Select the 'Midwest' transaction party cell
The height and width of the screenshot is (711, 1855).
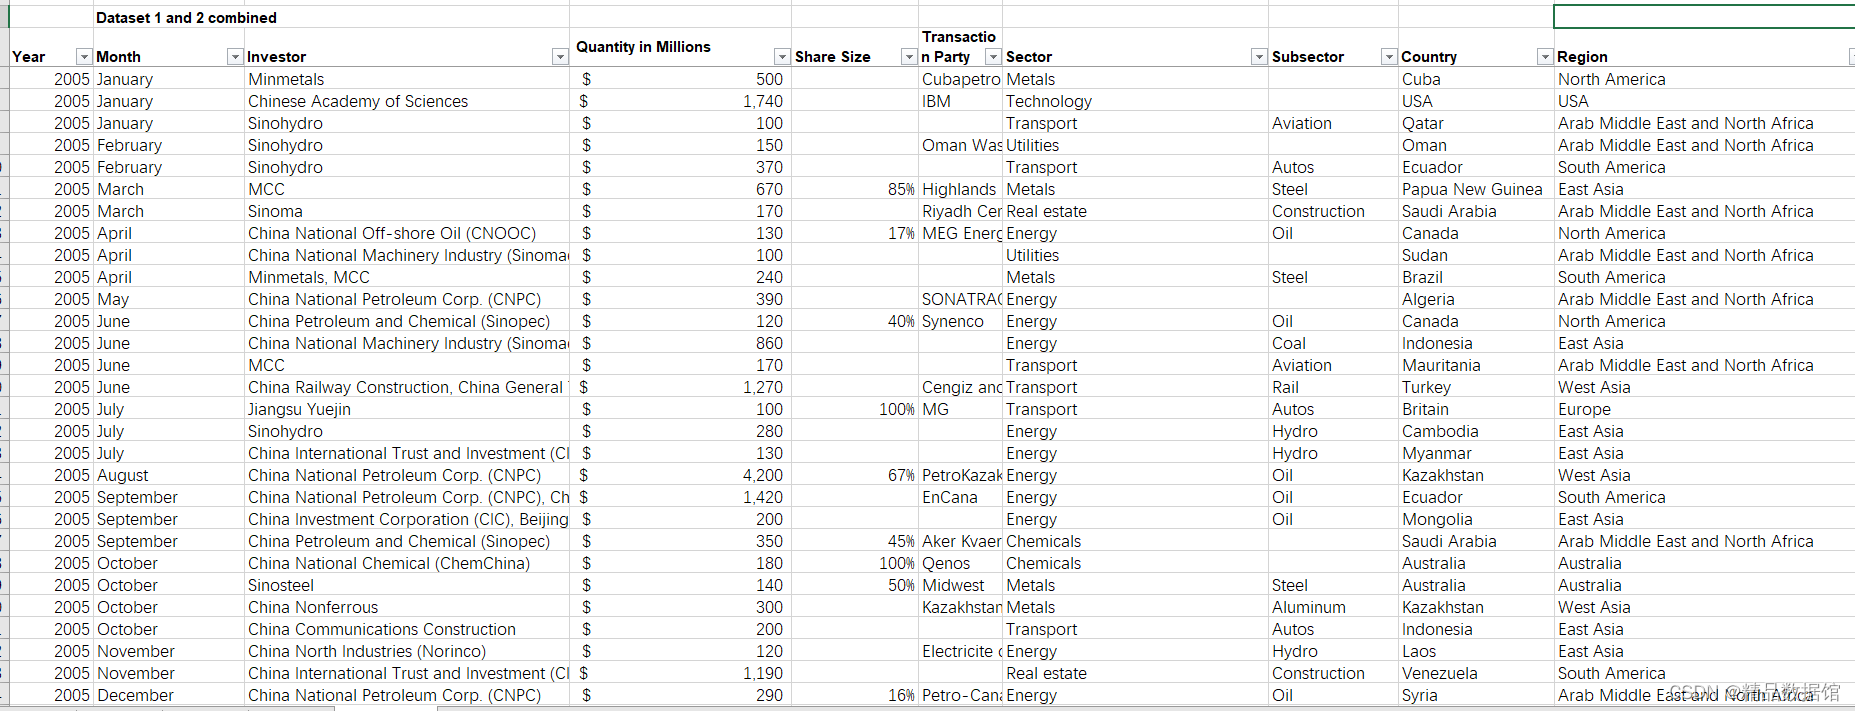click(x=961, y=585)
